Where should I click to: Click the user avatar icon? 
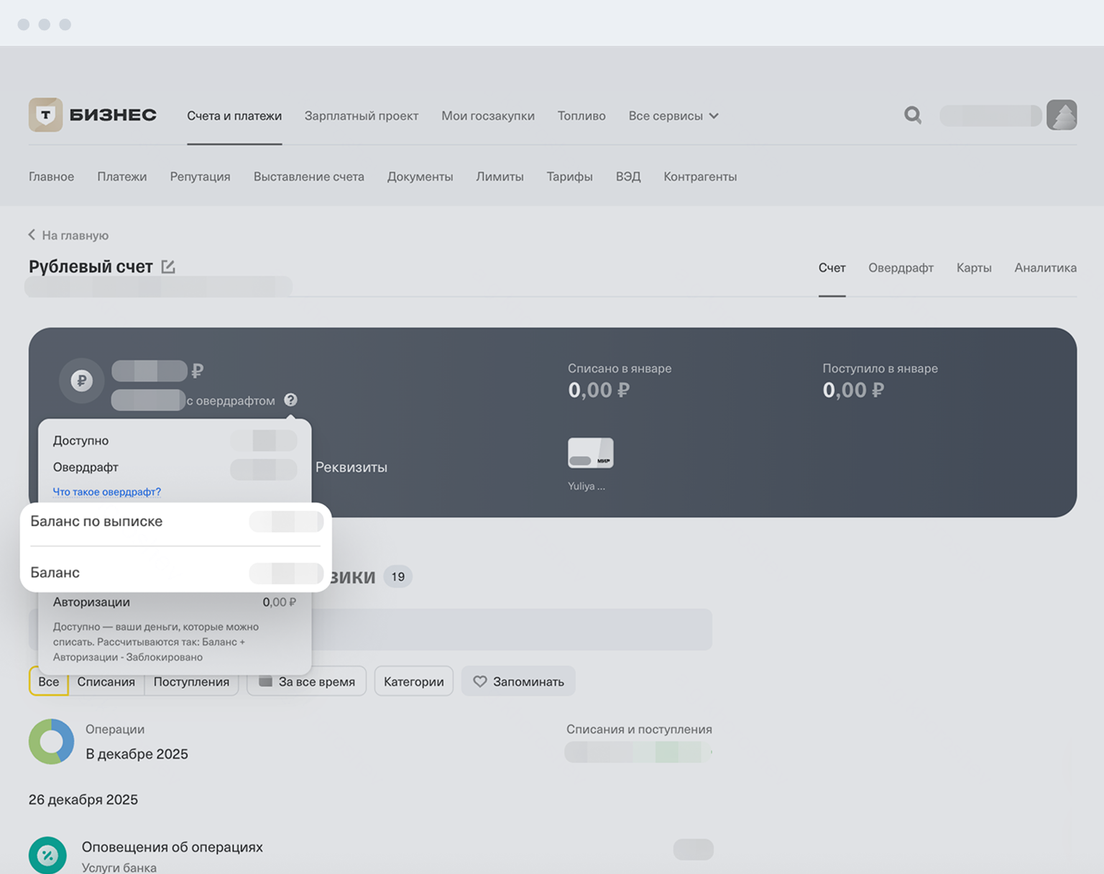(1061, 115)
